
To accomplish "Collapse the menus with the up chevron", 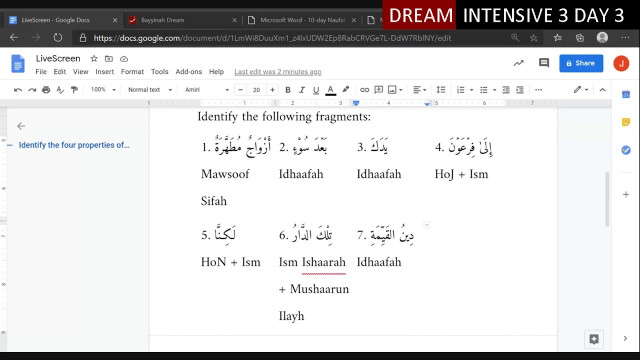I will 602,90.
